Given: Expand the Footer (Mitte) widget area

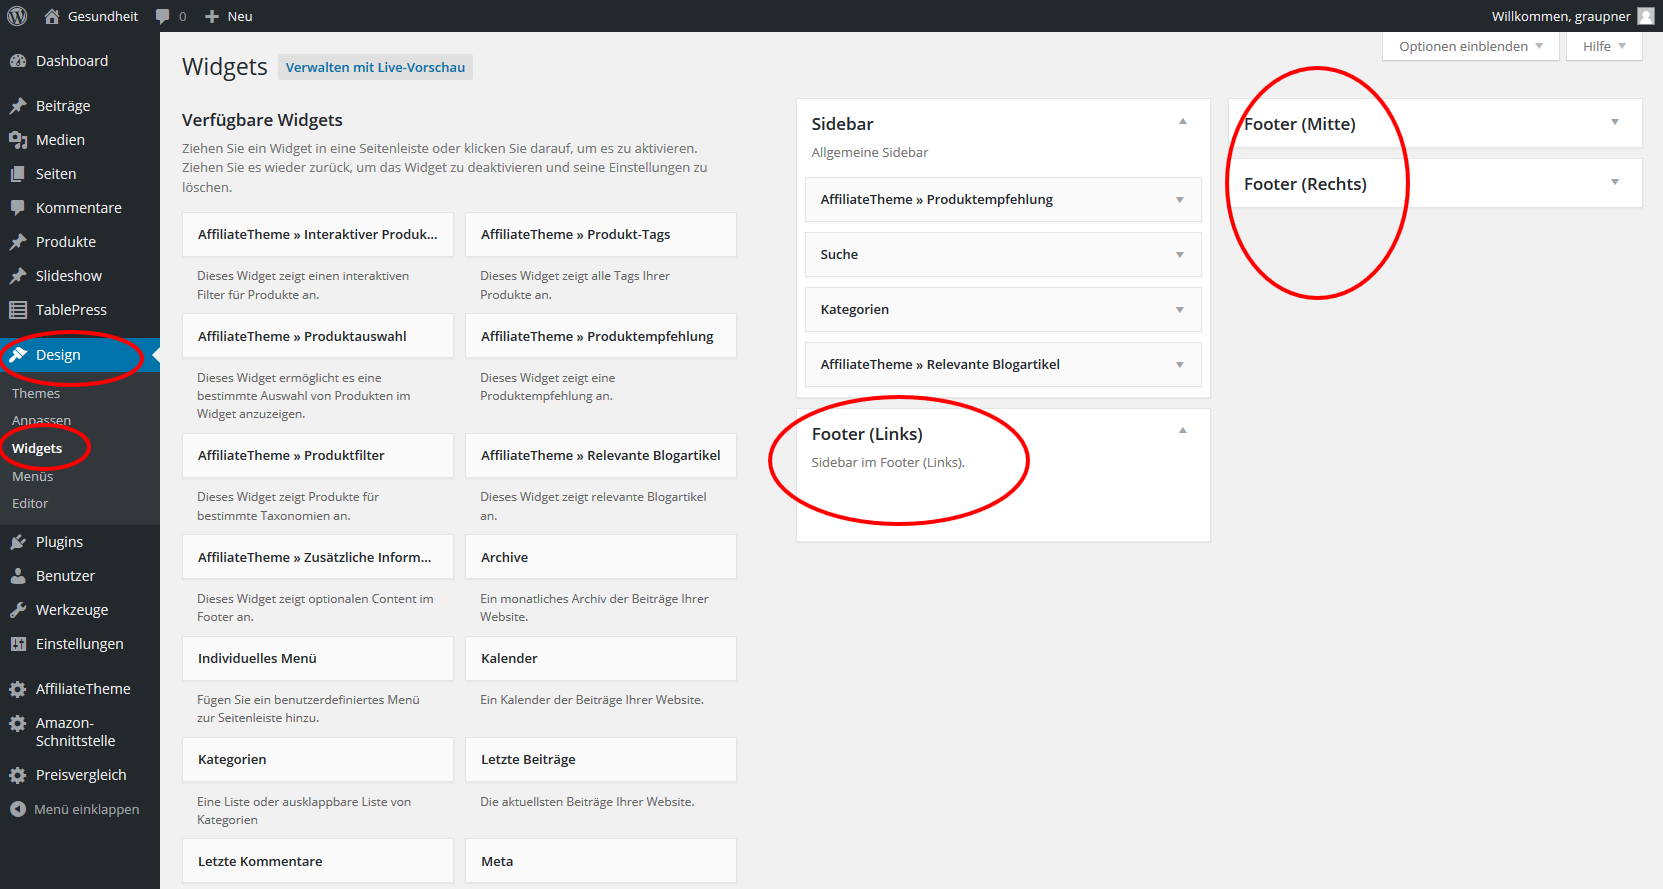Looking at the screenshot, I should point(1614,122).
